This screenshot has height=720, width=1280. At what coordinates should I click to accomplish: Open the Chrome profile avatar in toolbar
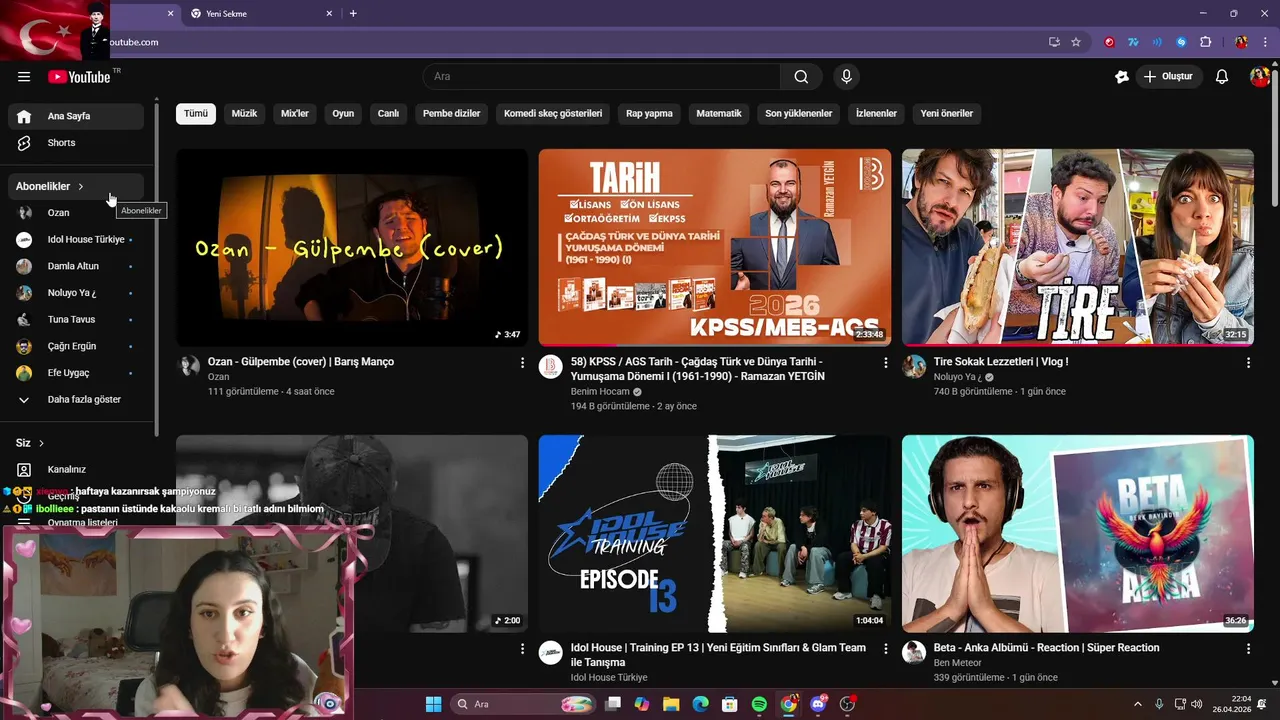(x=1241, y=42)
